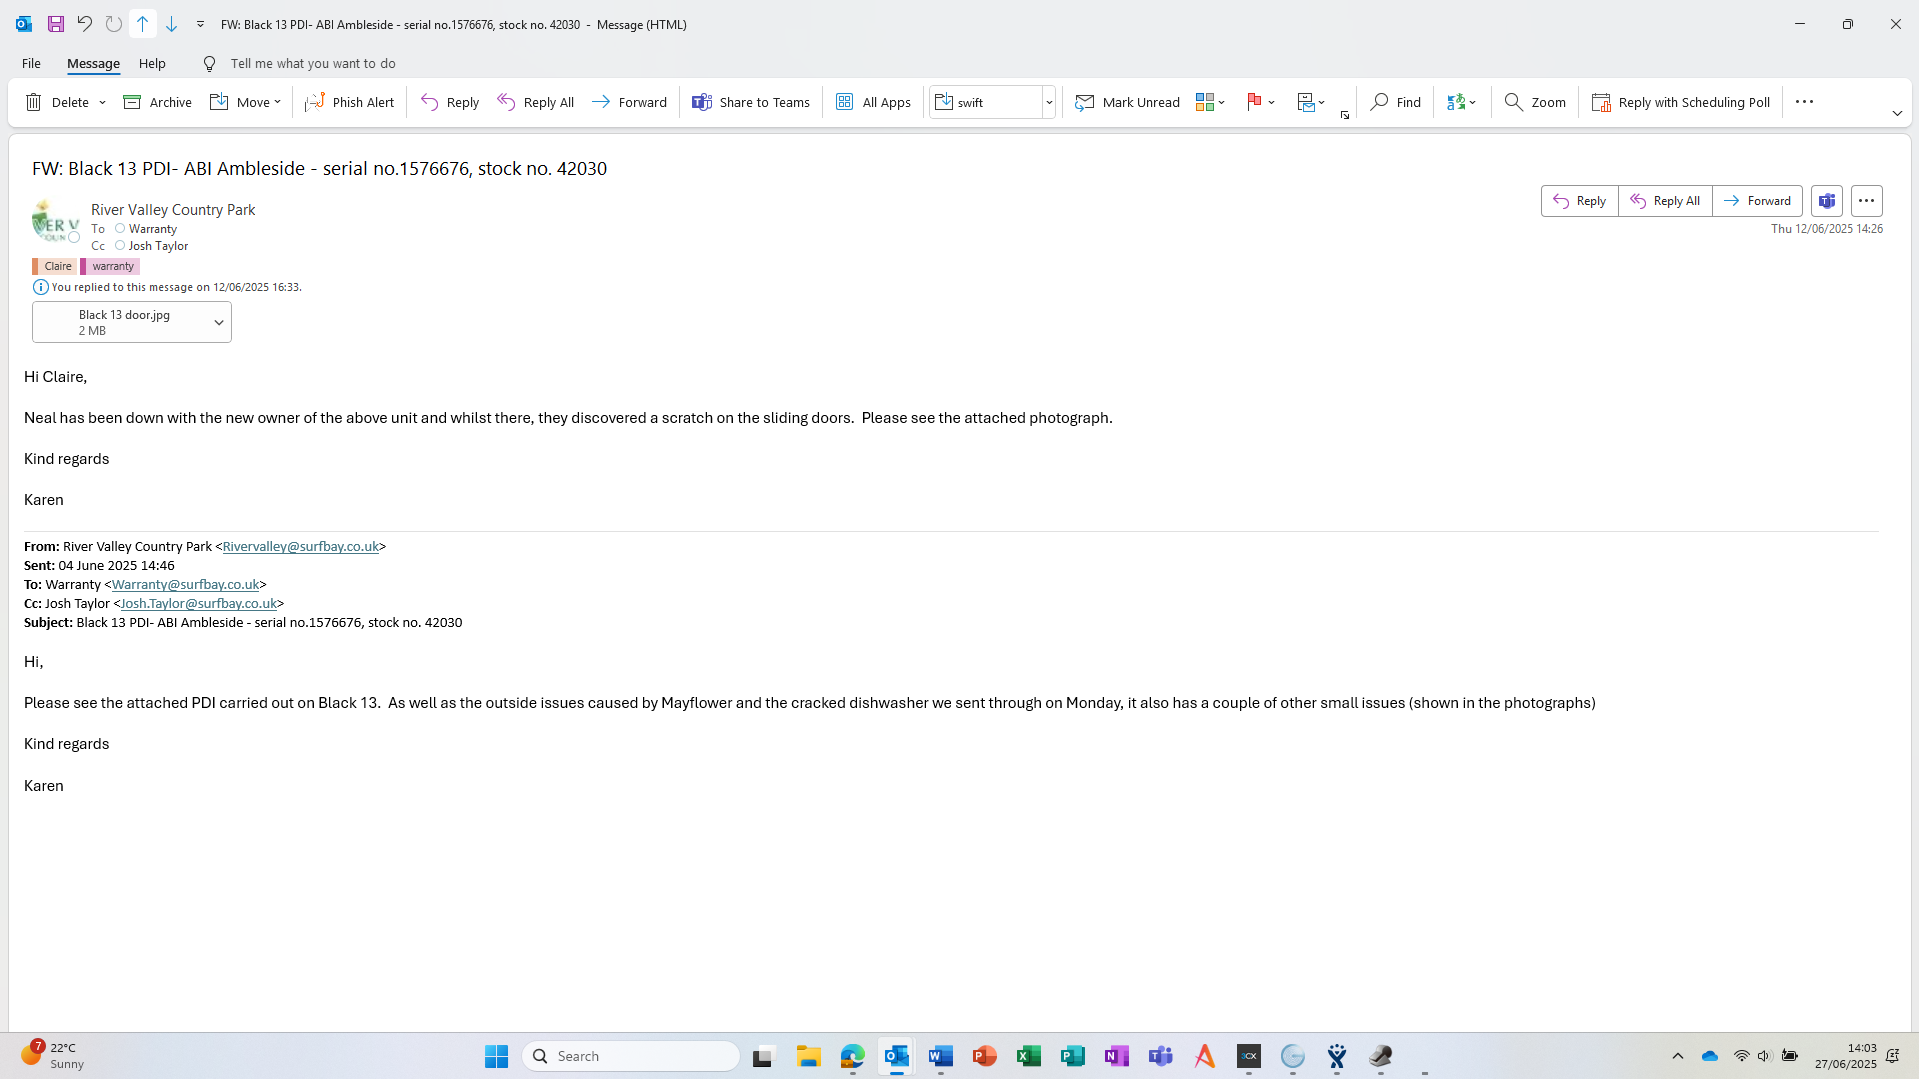This screenshot has height=1079, width=1919.
Task: Launch Excel from the taskbar
Action: [x=1029, y=1056]
